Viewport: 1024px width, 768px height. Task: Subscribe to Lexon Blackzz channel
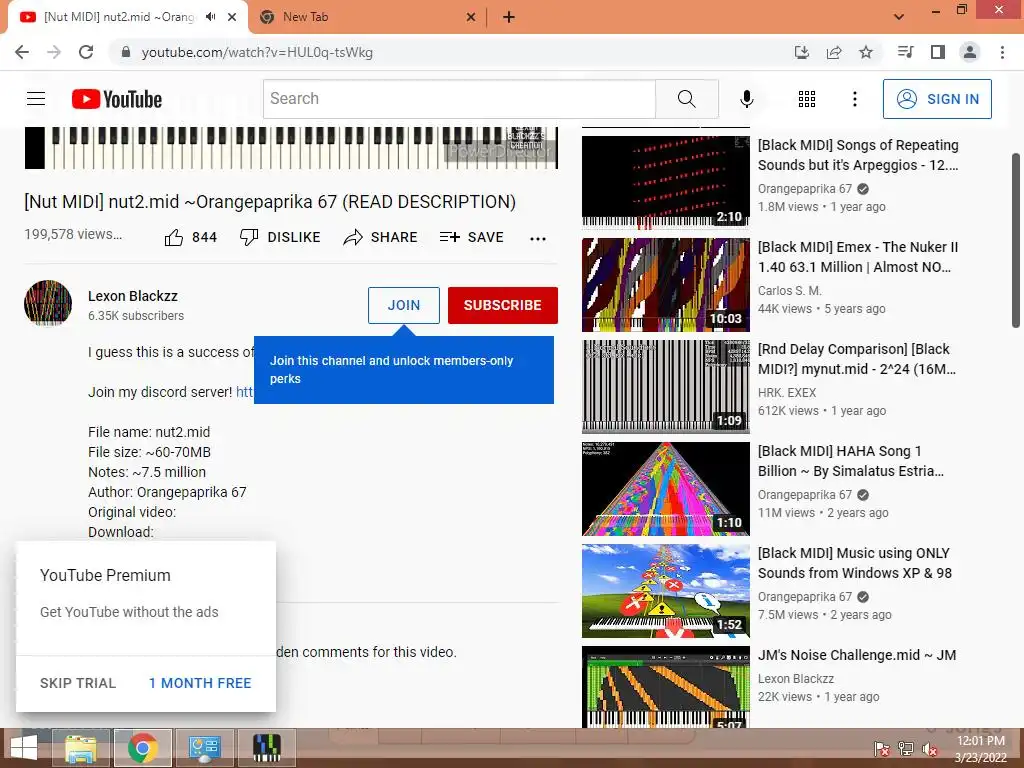pyautogui.click(x=502, y=305)
